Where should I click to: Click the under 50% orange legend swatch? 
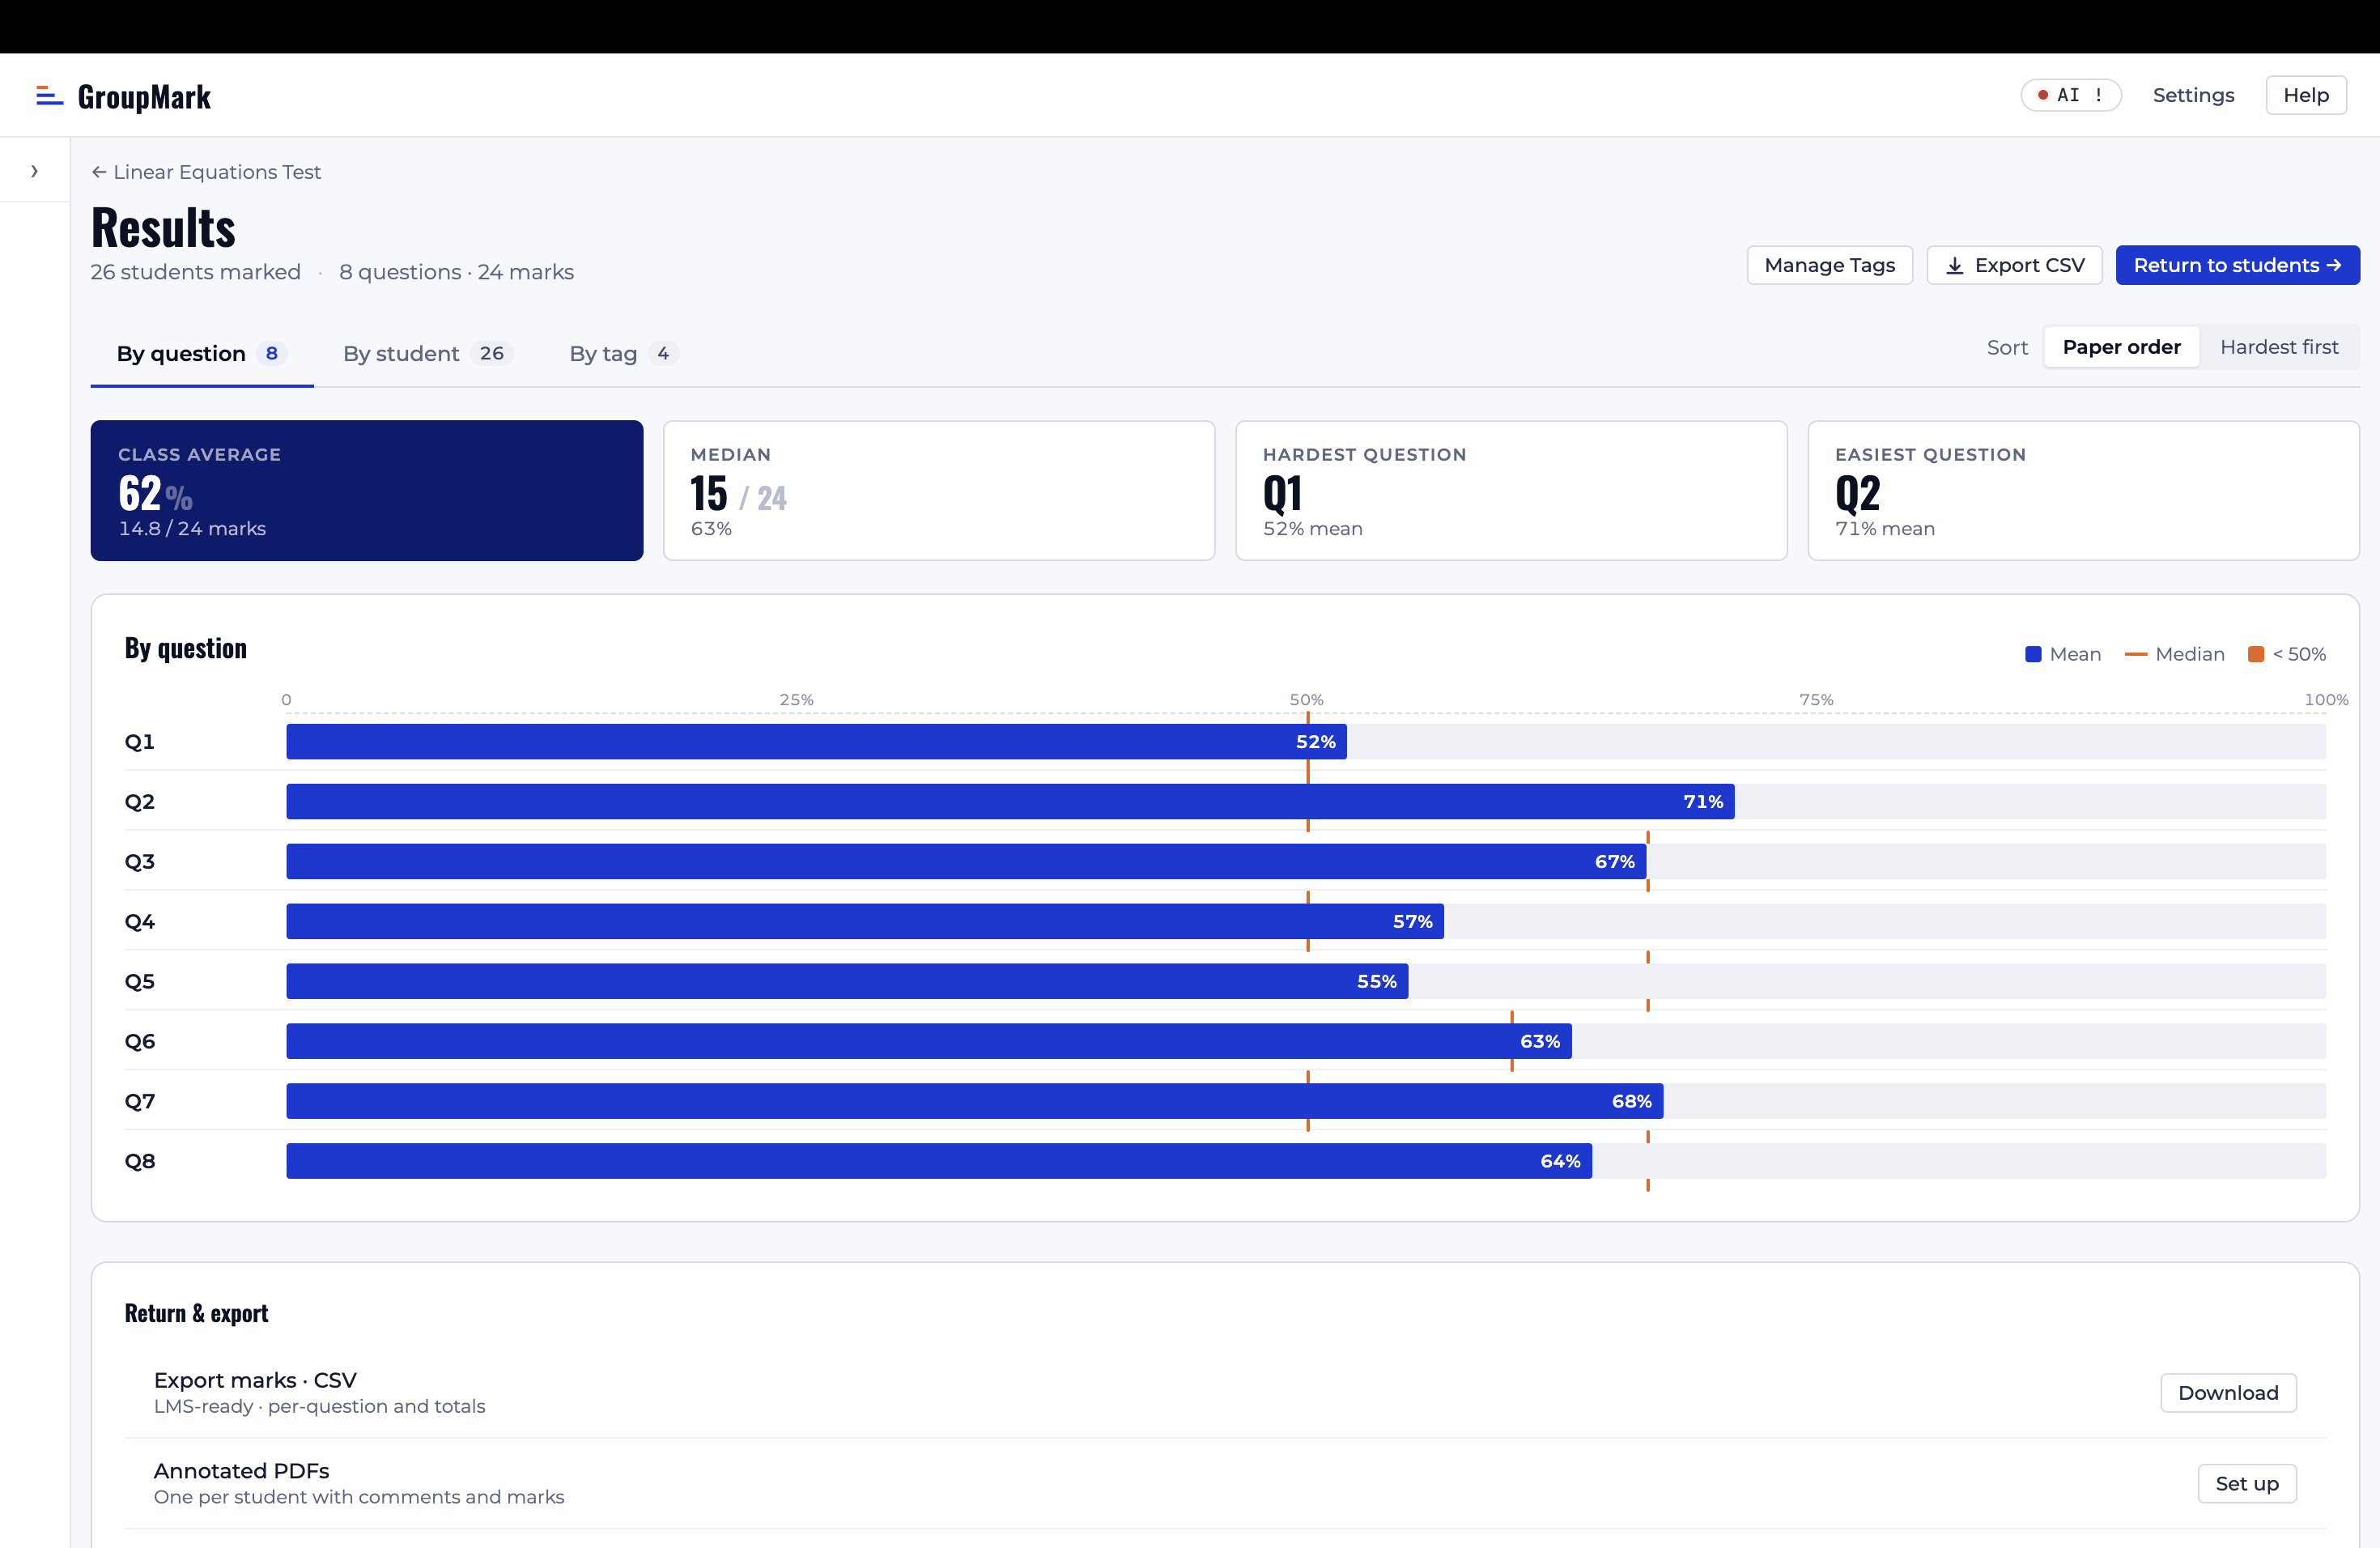(2255, 654)
